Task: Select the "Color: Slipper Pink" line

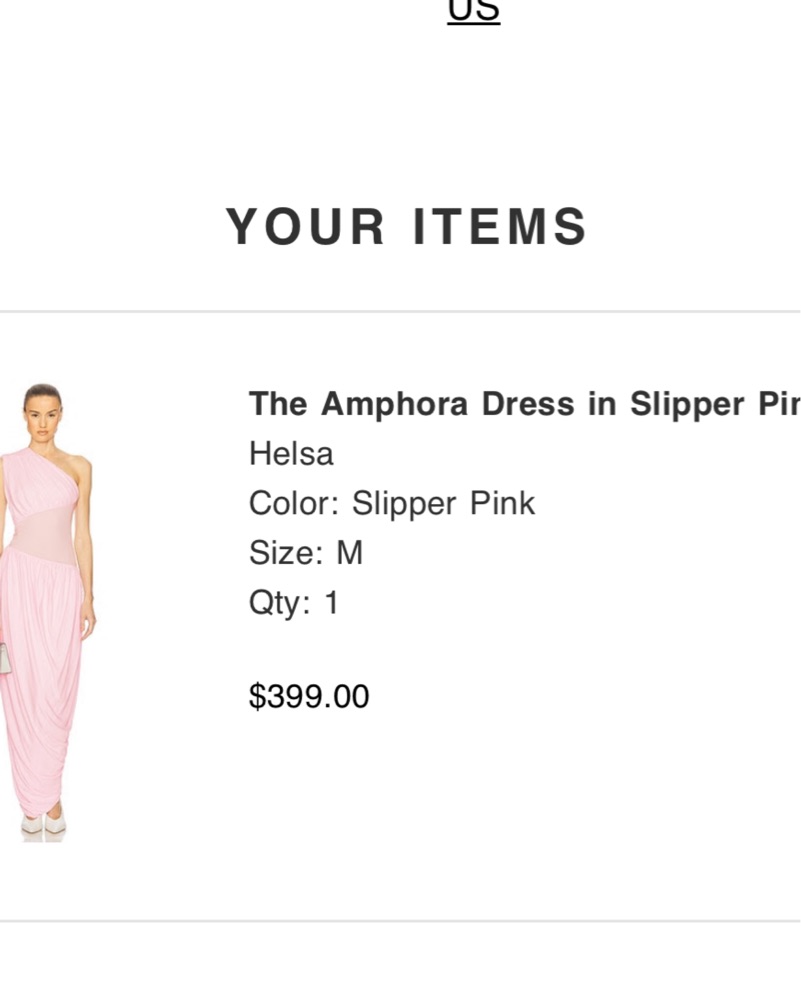Action: (392, 503)
